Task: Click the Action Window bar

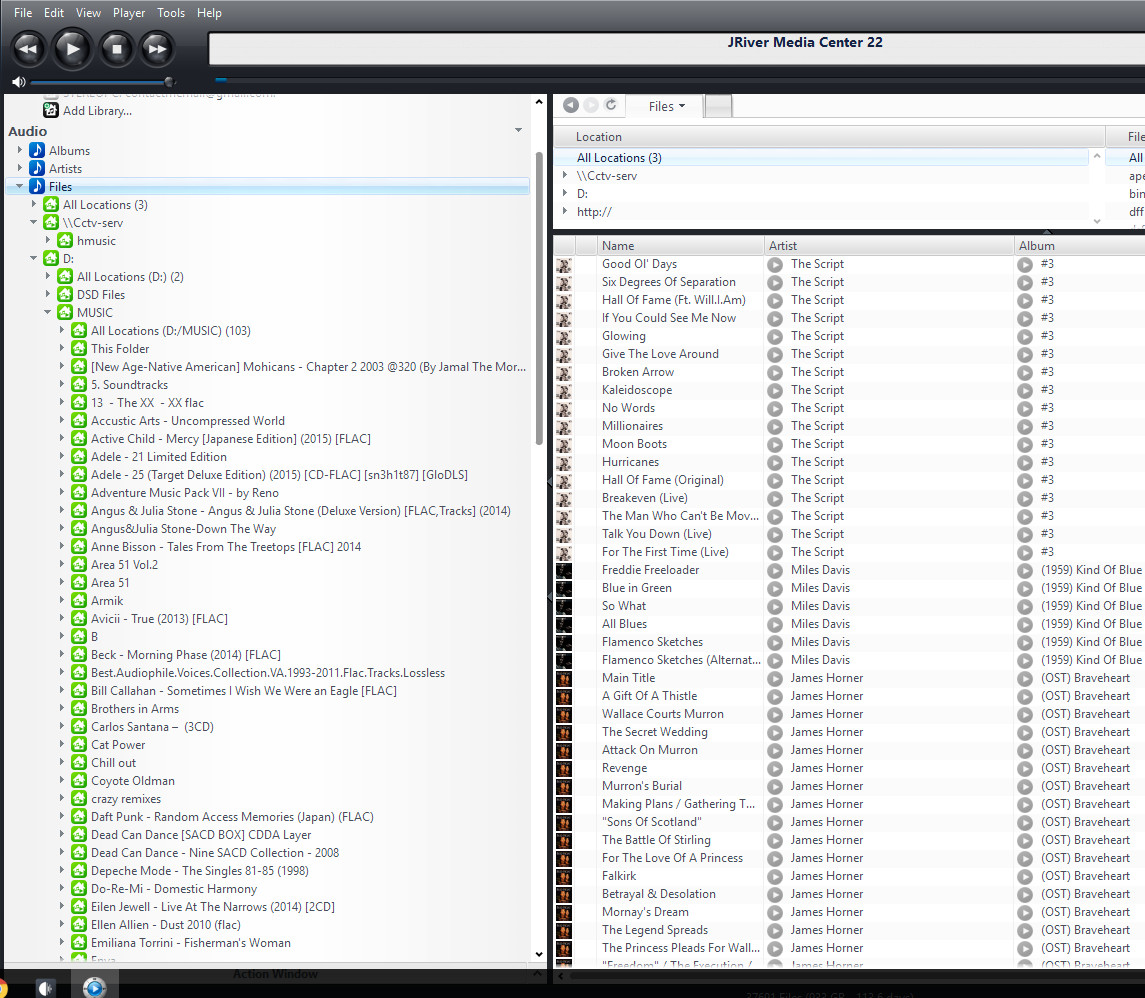Action: click(275, 974)
